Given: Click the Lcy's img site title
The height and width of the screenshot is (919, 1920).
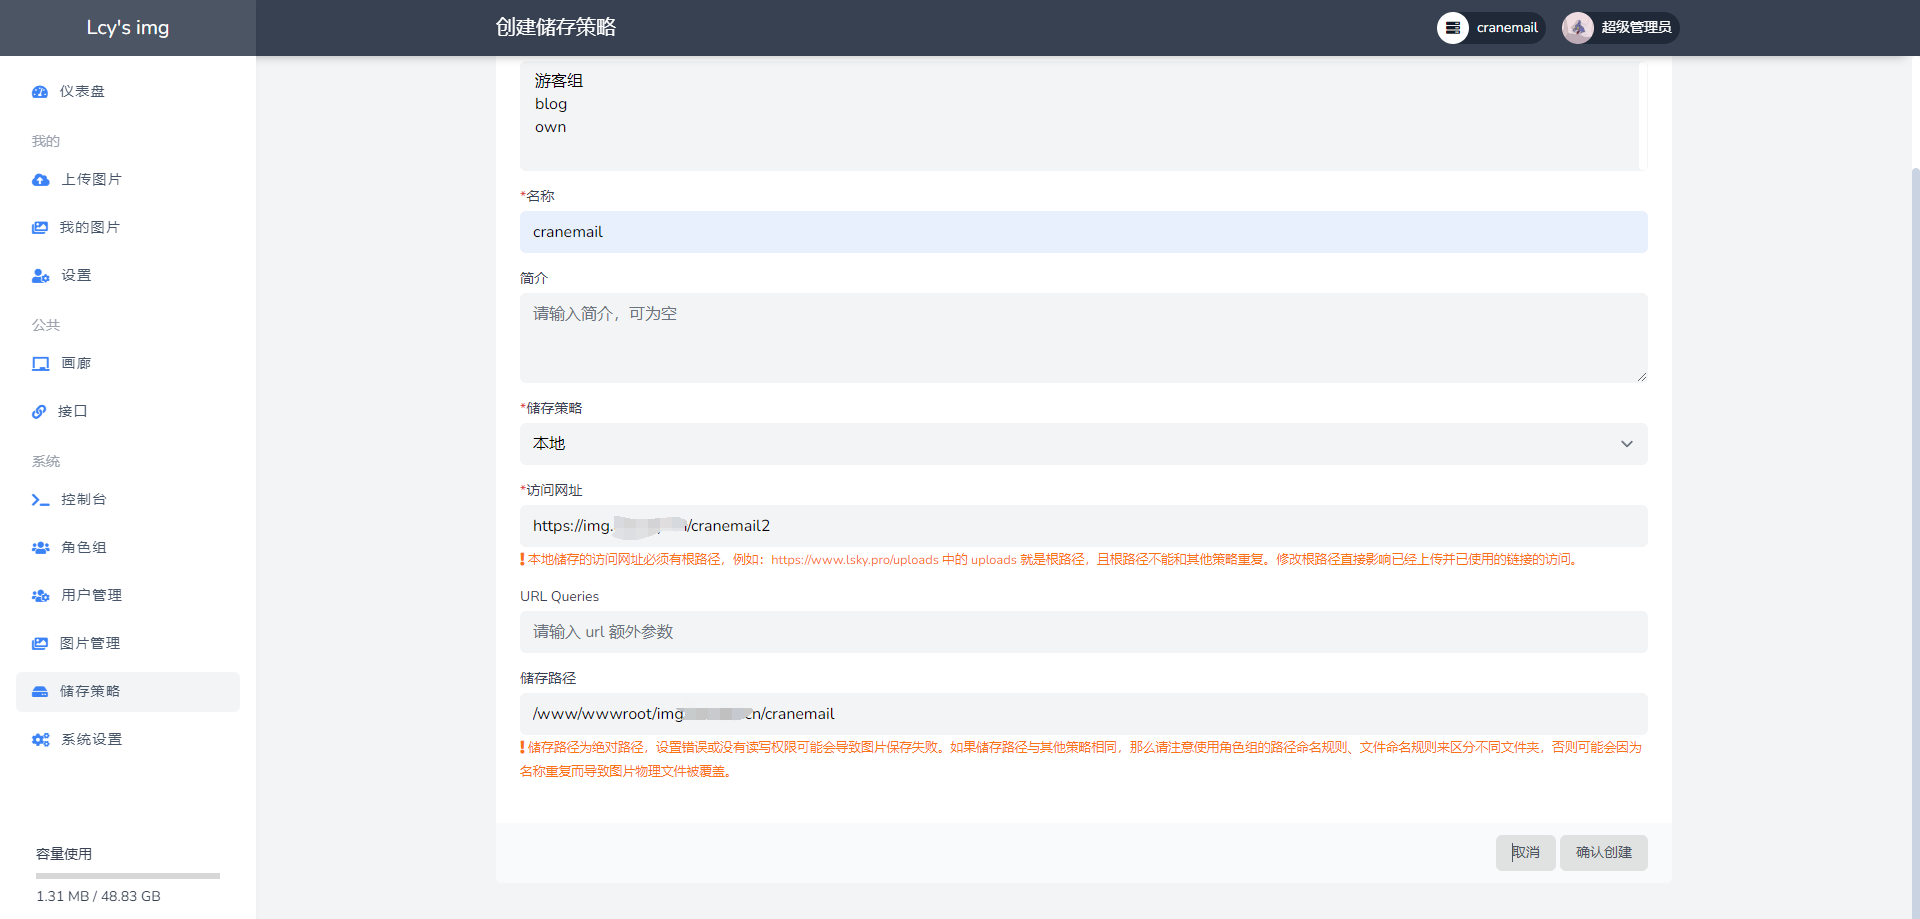Looking at the screenshot, I should (128, 28).
